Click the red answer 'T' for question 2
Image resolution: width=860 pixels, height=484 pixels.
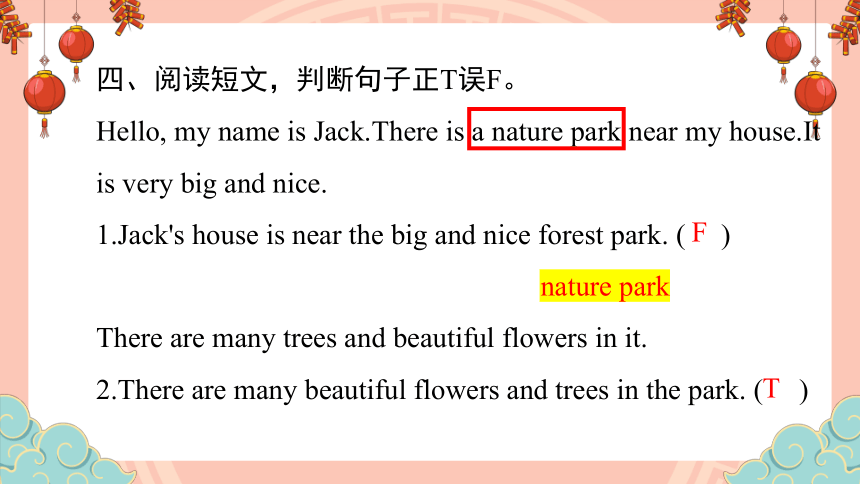coord(771,389)
